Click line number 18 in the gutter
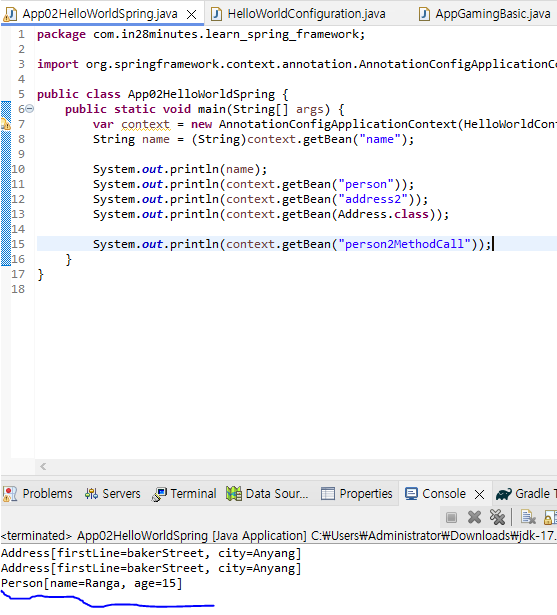The height and width of the screenshot is (615, 557). tap(18, 289)
